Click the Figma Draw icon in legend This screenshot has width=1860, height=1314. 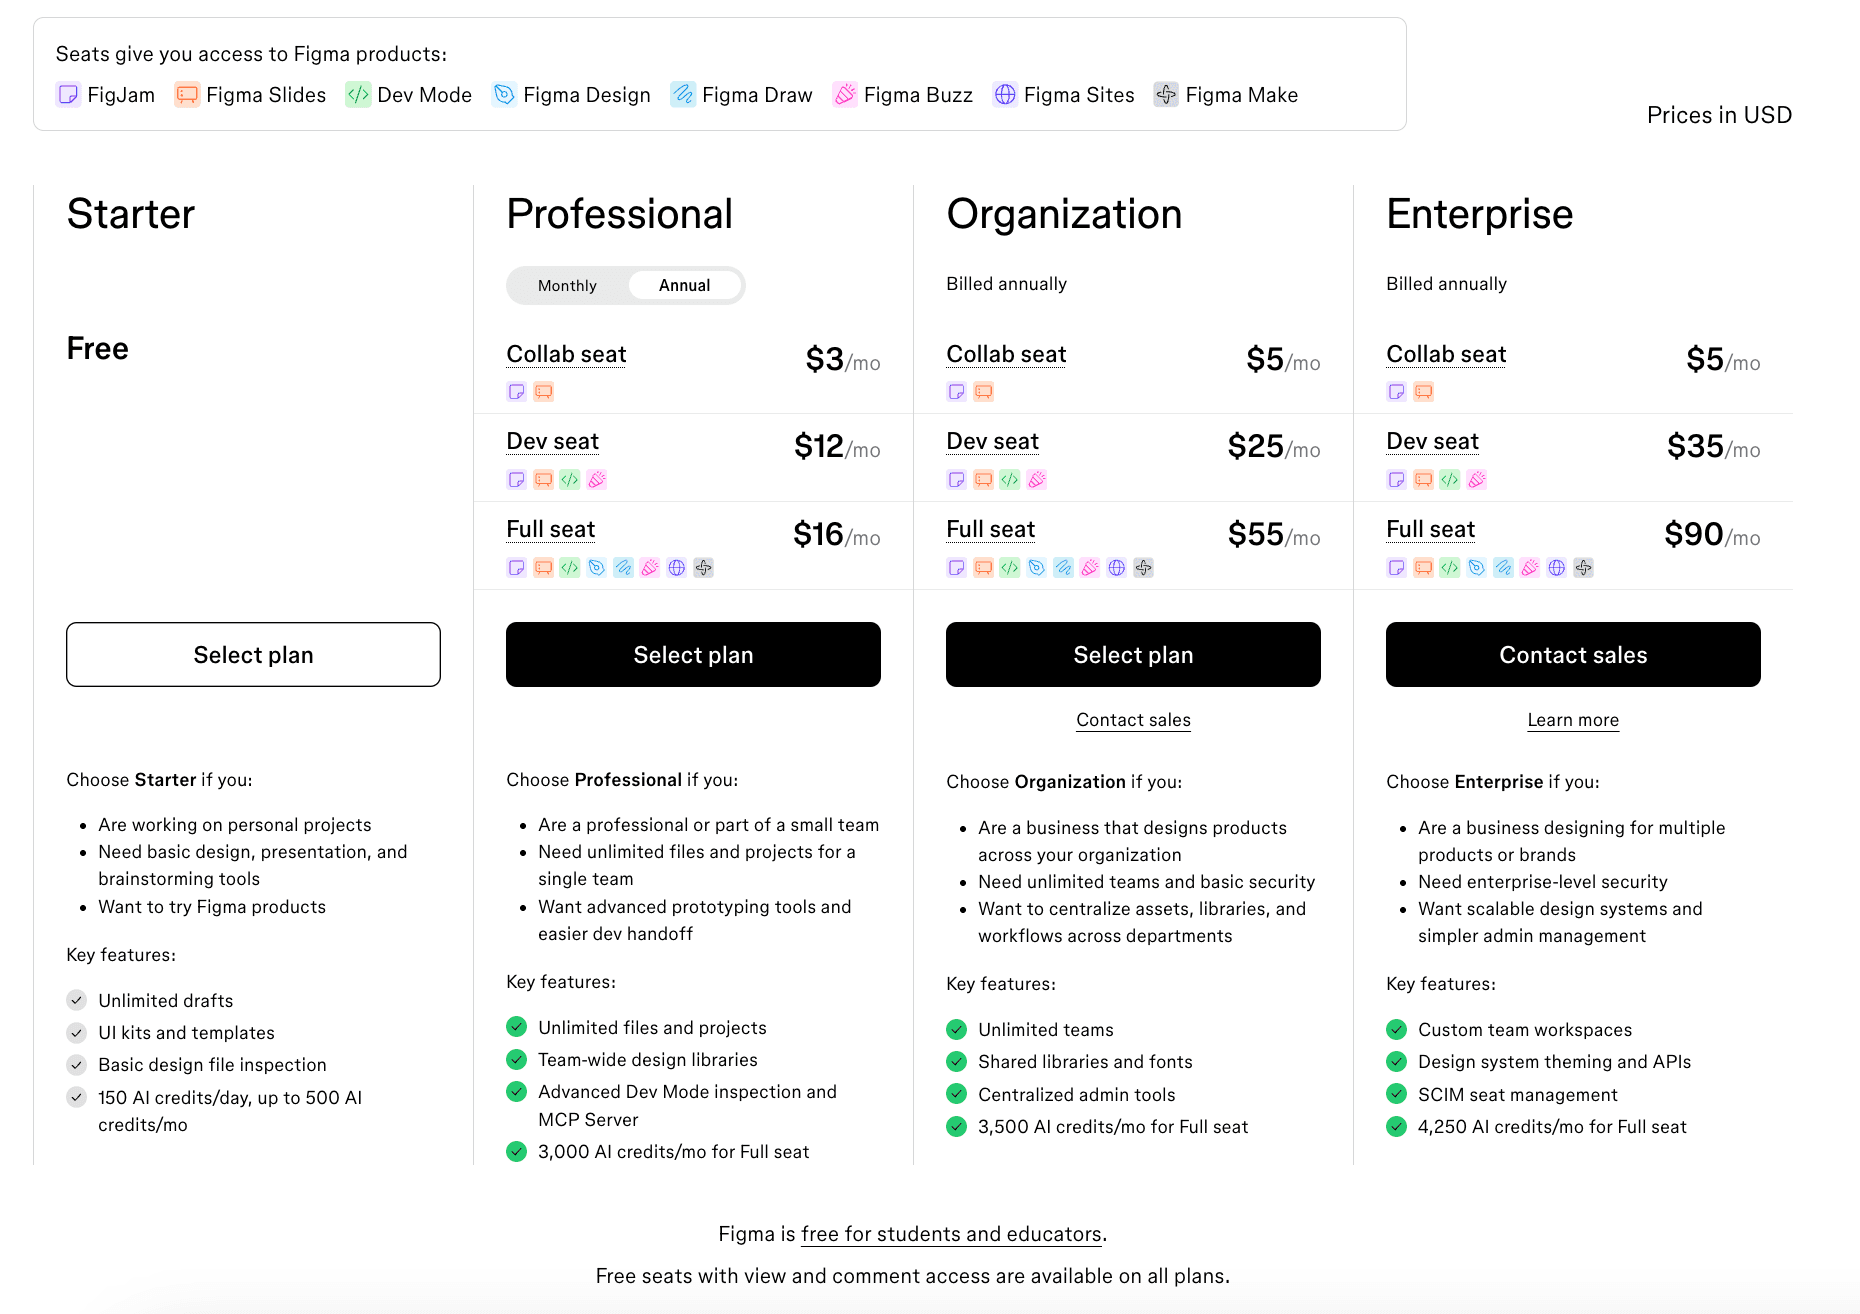(683, 95)
